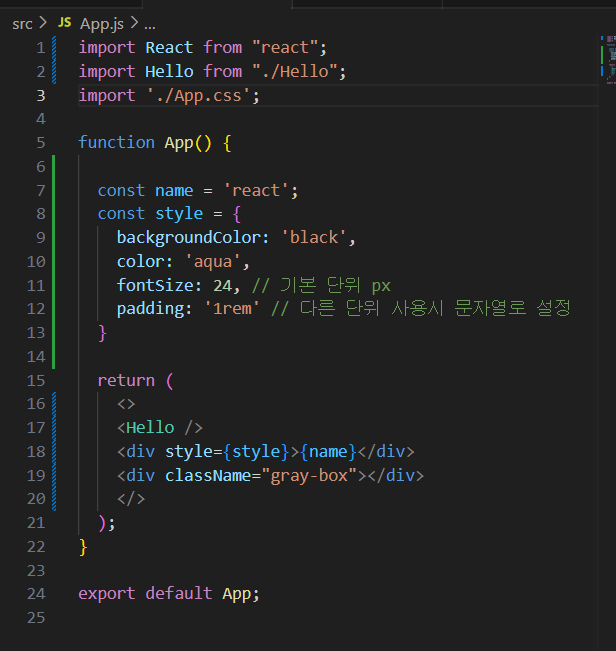The height and width of the screenshot is (651, 616).
Task: Click line number 24 in gutter
Action: 36,594
